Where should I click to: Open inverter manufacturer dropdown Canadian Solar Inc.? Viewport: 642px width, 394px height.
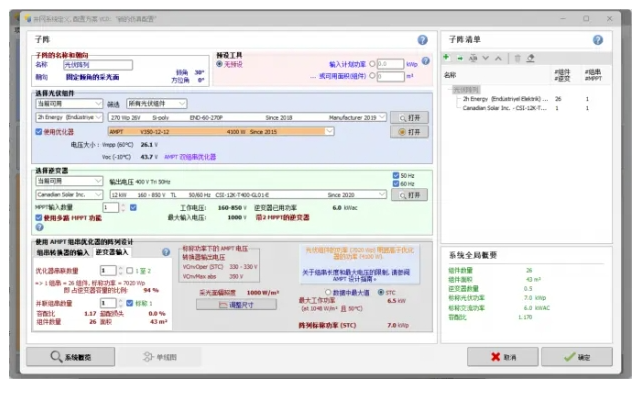(x=69, y=195)
